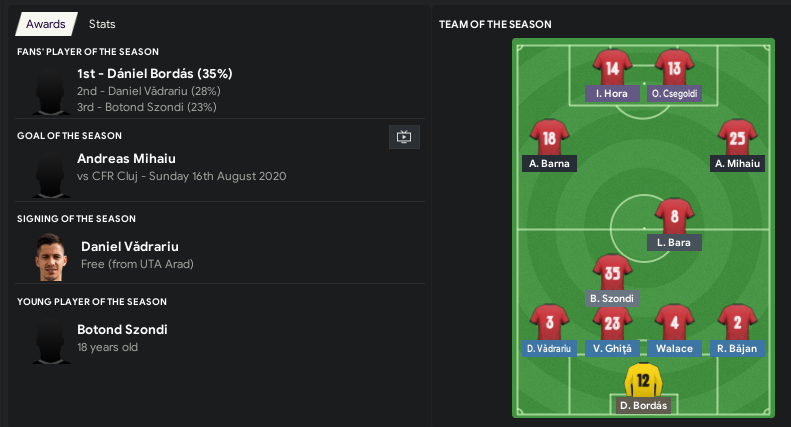791x427 pixels.
Task: Click D. Vădrariu's number 3 shirt icon
Action: [549, 322]
